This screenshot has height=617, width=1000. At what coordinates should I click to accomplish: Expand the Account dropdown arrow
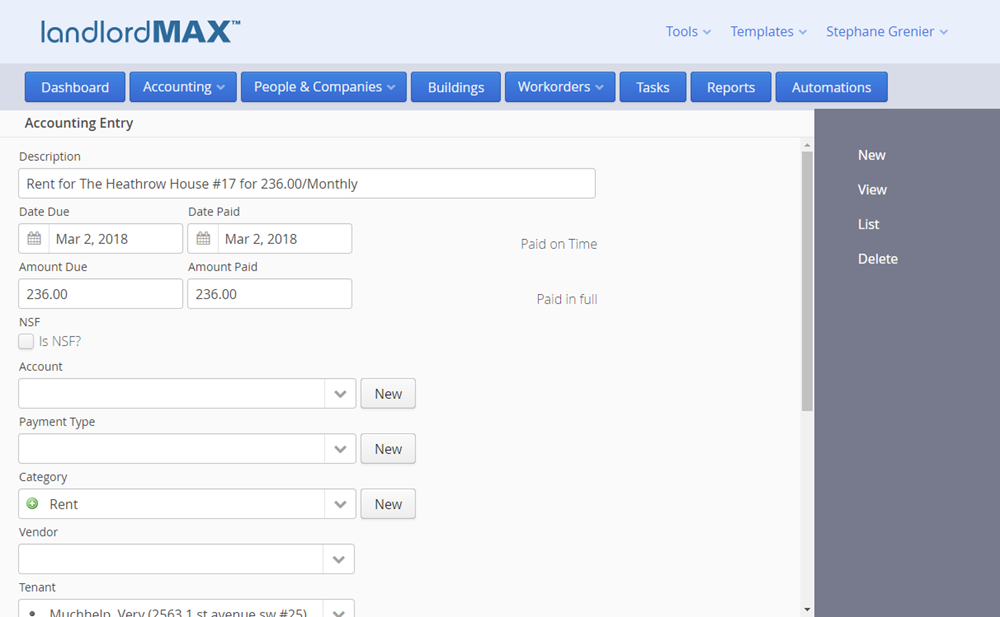(x=340, y=394)
